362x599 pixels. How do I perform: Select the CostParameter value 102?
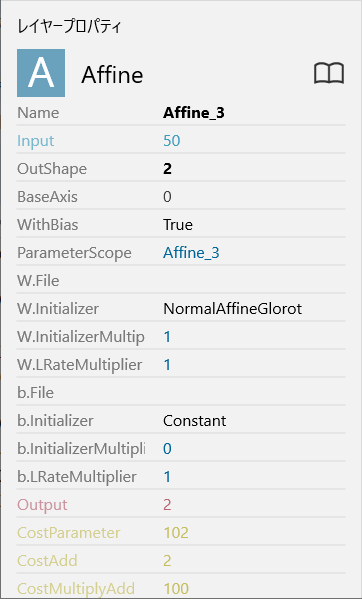(176, 533)
